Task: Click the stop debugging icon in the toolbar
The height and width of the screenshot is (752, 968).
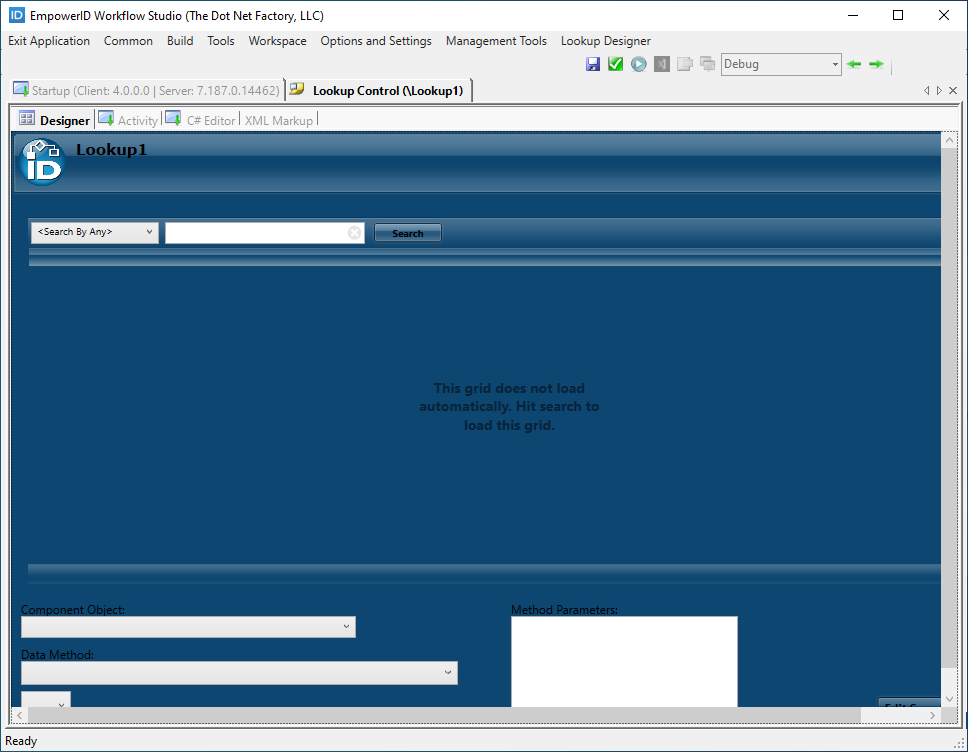Action: (x=661, y=63)
